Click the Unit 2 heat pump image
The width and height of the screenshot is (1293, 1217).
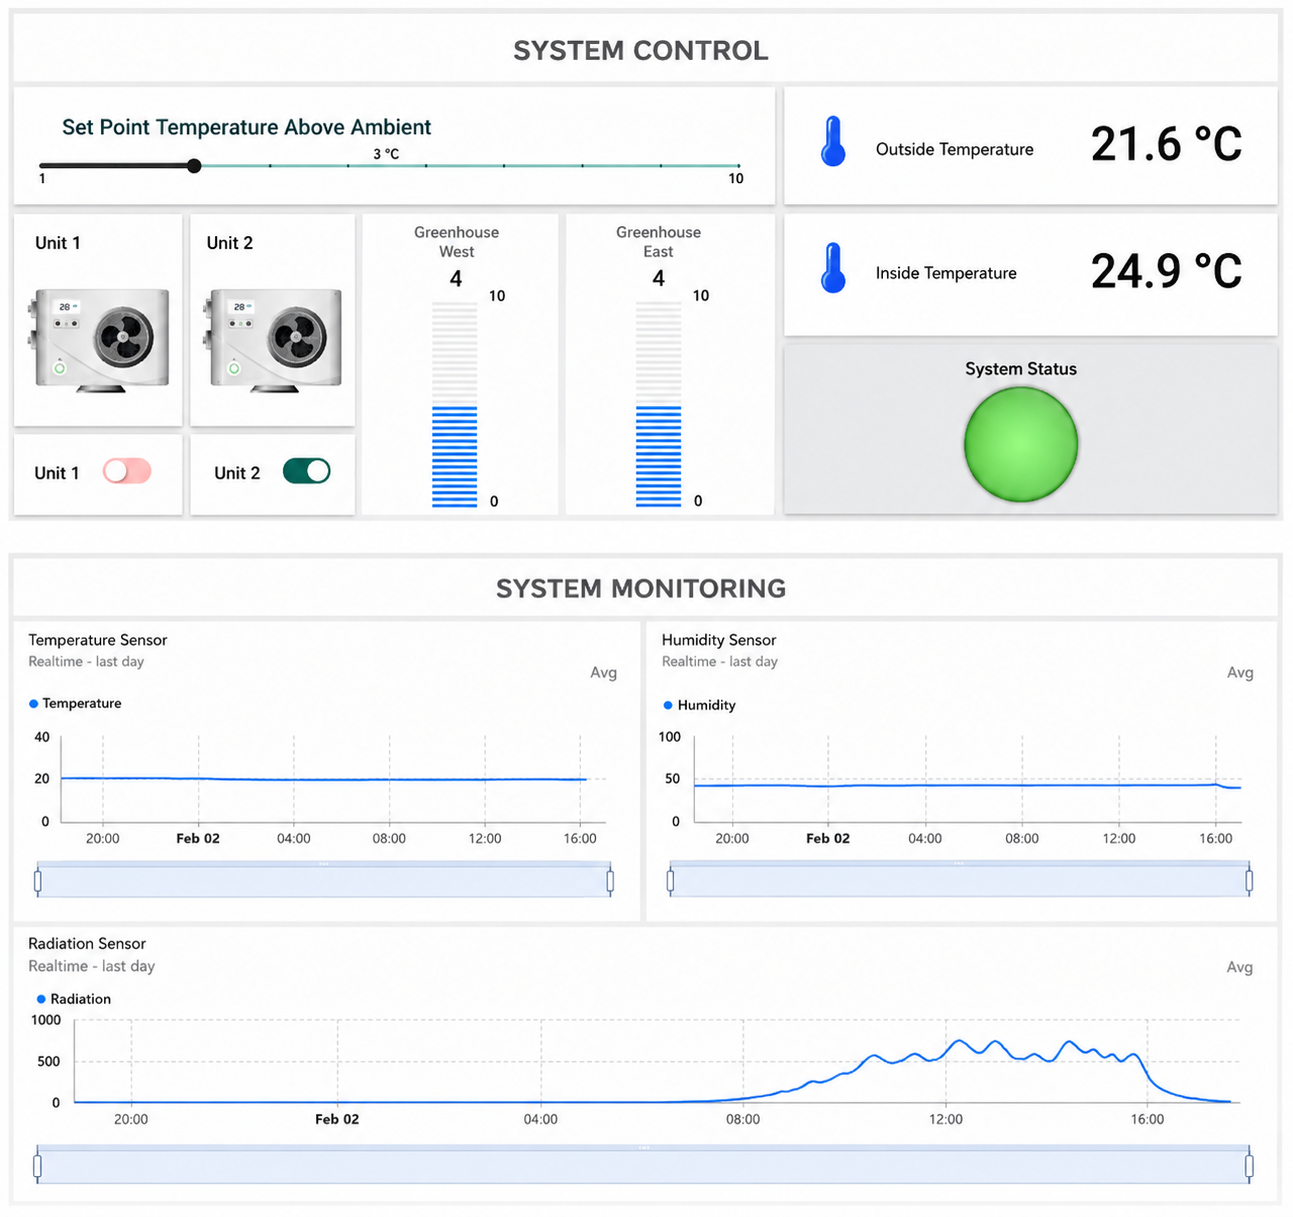coord(273,339)
